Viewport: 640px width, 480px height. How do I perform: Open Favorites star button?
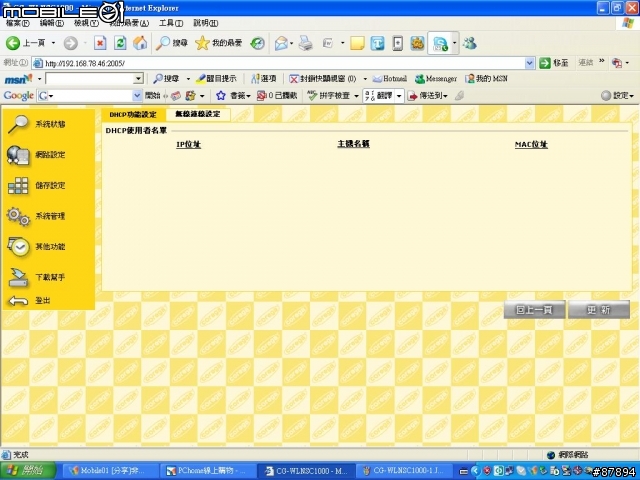(x=218, y=43)
